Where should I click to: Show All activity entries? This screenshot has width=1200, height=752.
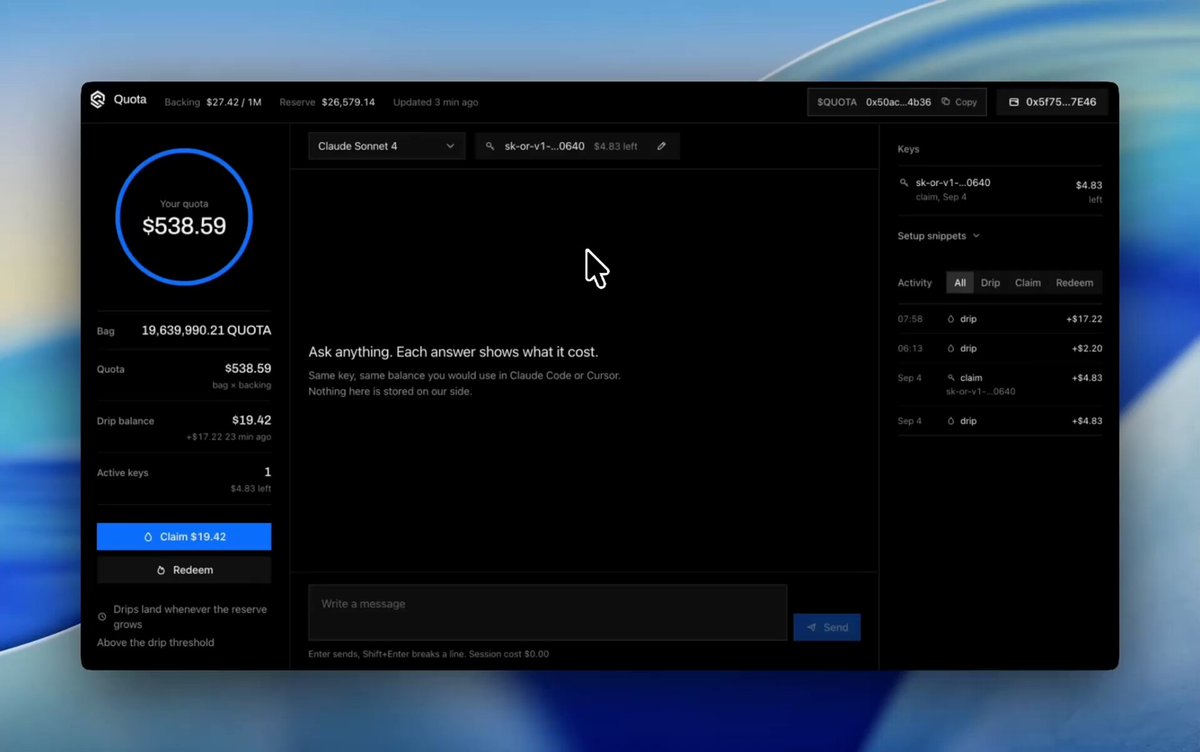point(960,283)
